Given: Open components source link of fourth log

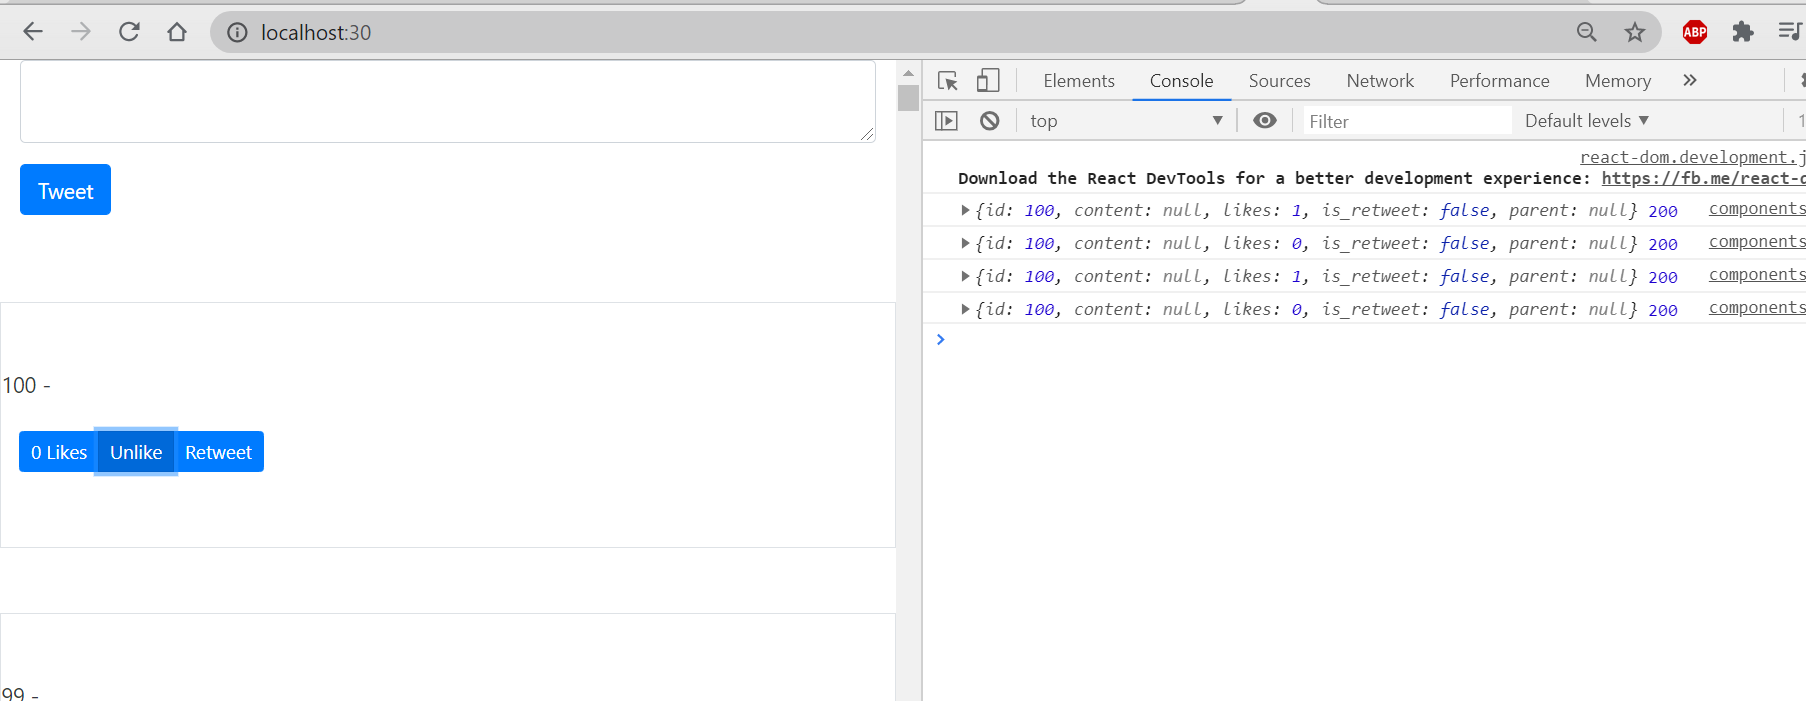Looking at the screenshot, I should tap(1757, 307).
